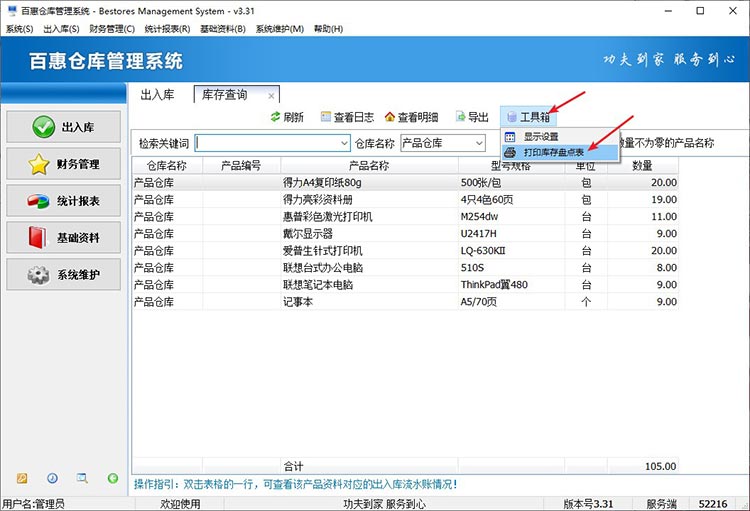Image resolution: width=750 pixels, height=511 pixels.
Task: Click quantity 11.00 cell
Action: (643, 217)
